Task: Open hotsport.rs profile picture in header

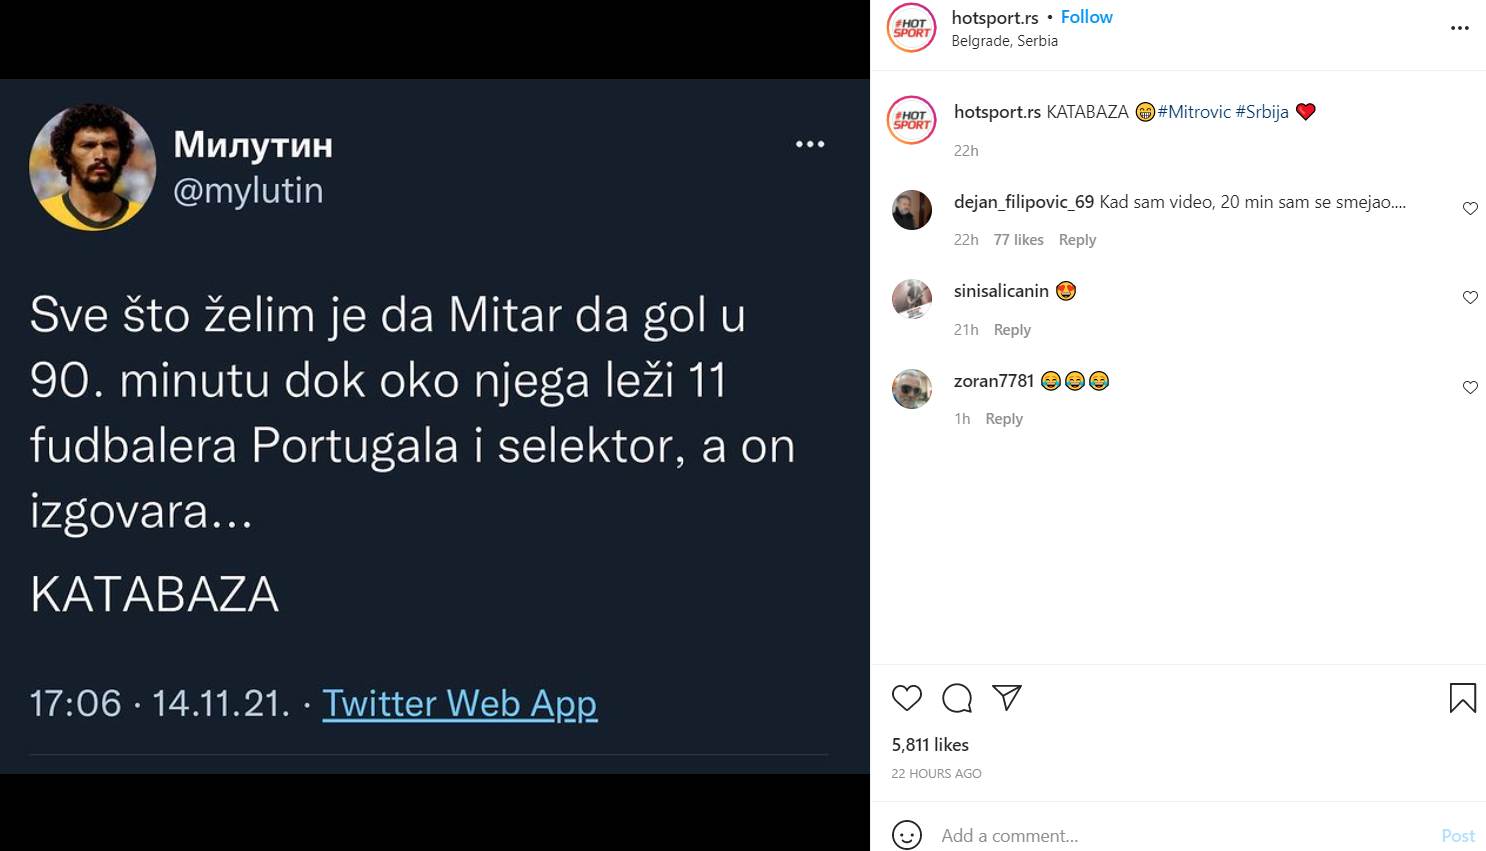Action: click(911, 28)
